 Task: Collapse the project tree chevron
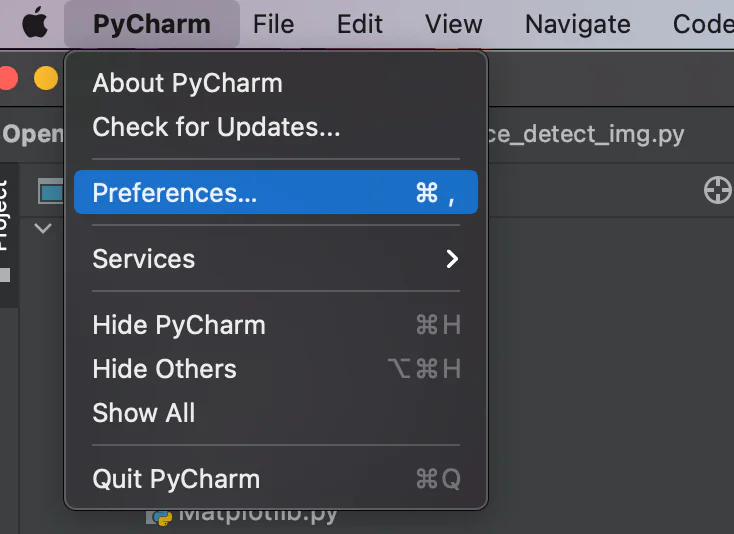[x=43, y=229]
